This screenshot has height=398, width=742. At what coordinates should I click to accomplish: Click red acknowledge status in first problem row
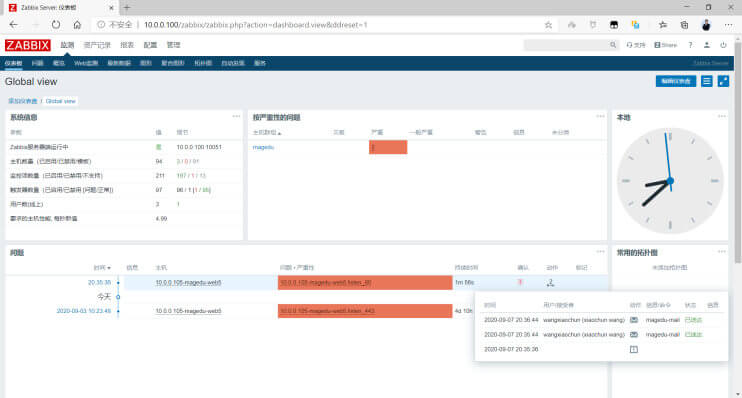520,283
